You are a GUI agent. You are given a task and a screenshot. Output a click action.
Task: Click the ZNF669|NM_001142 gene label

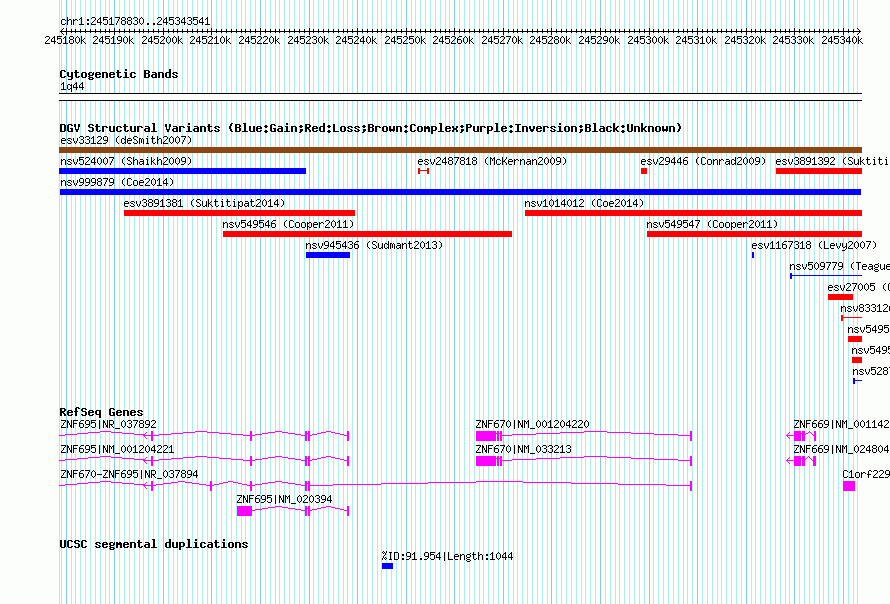[841, 424]
